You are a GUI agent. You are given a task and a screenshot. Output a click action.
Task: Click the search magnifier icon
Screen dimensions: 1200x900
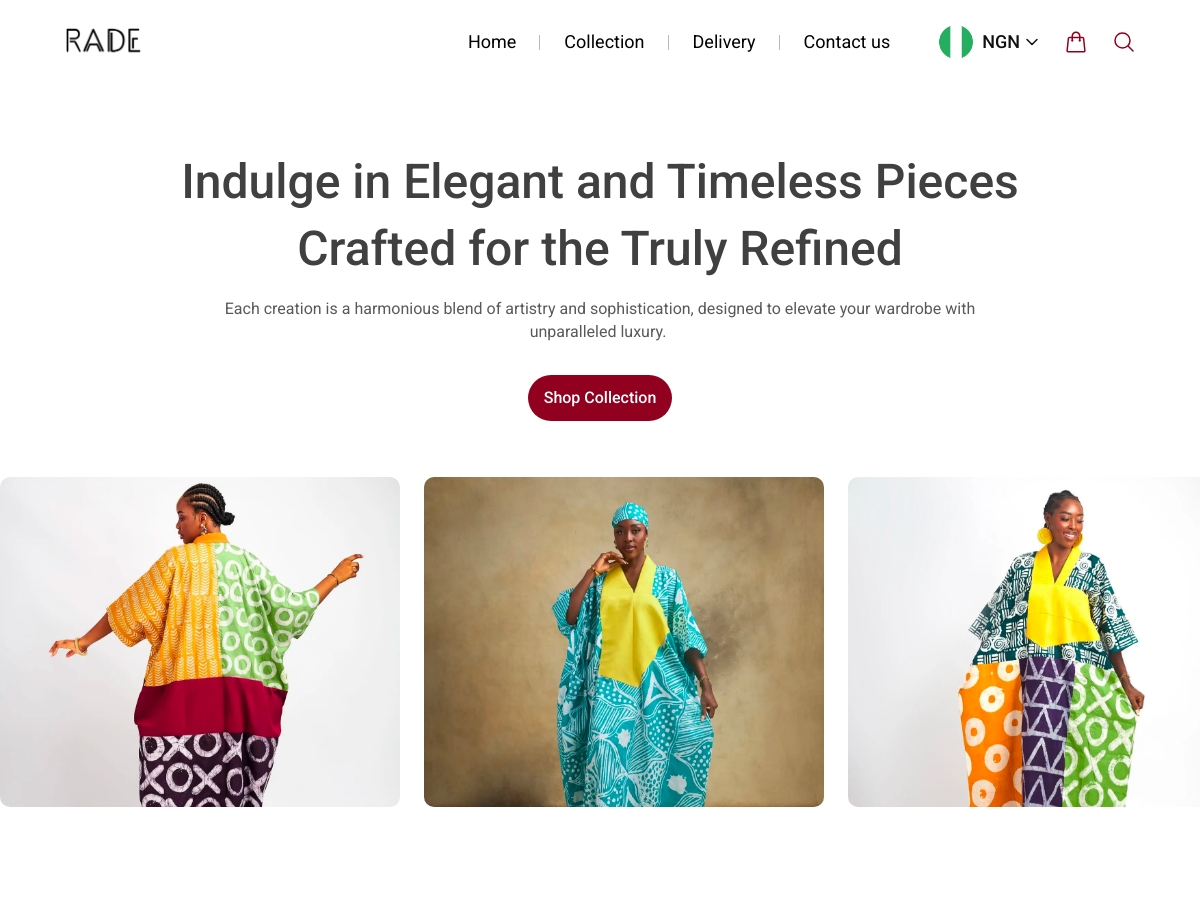tap(1124, 42)
